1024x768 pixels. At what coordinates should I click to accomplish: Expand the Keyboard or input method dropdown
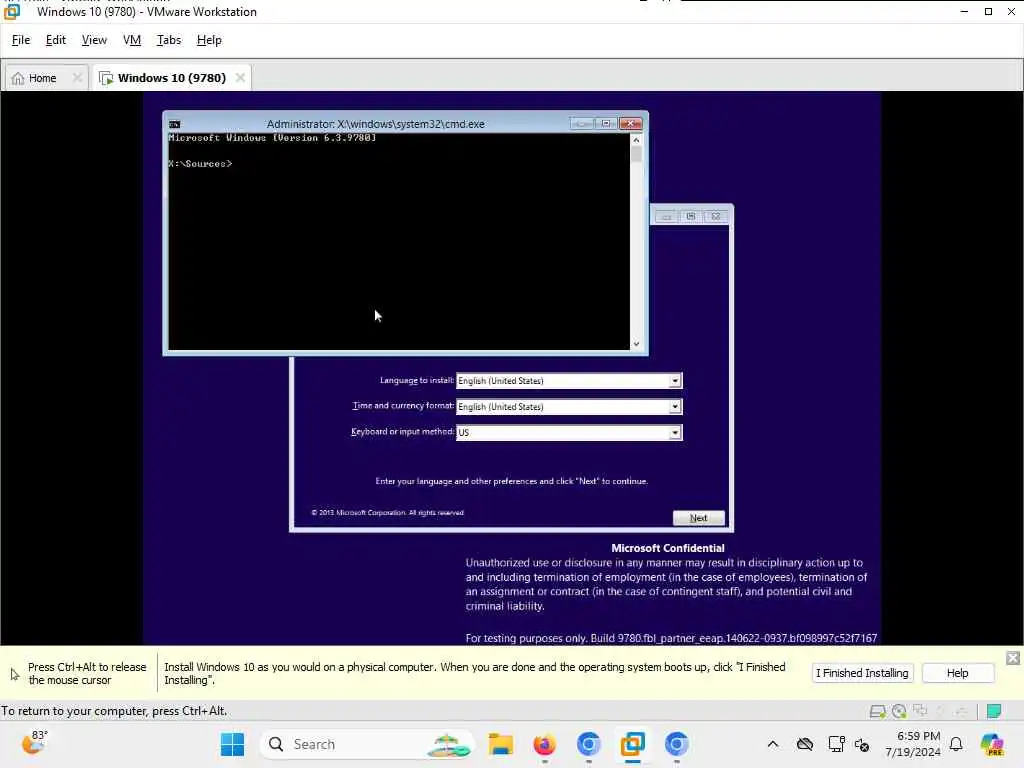(x=675, y=432)
